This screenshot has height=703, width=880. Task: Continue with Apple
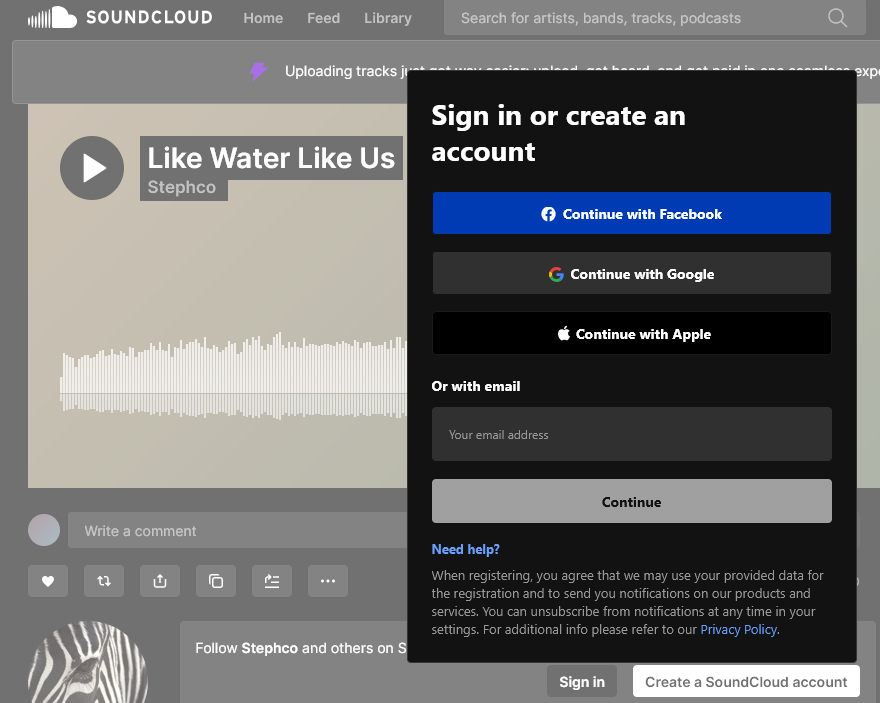[x=631, y=333]
